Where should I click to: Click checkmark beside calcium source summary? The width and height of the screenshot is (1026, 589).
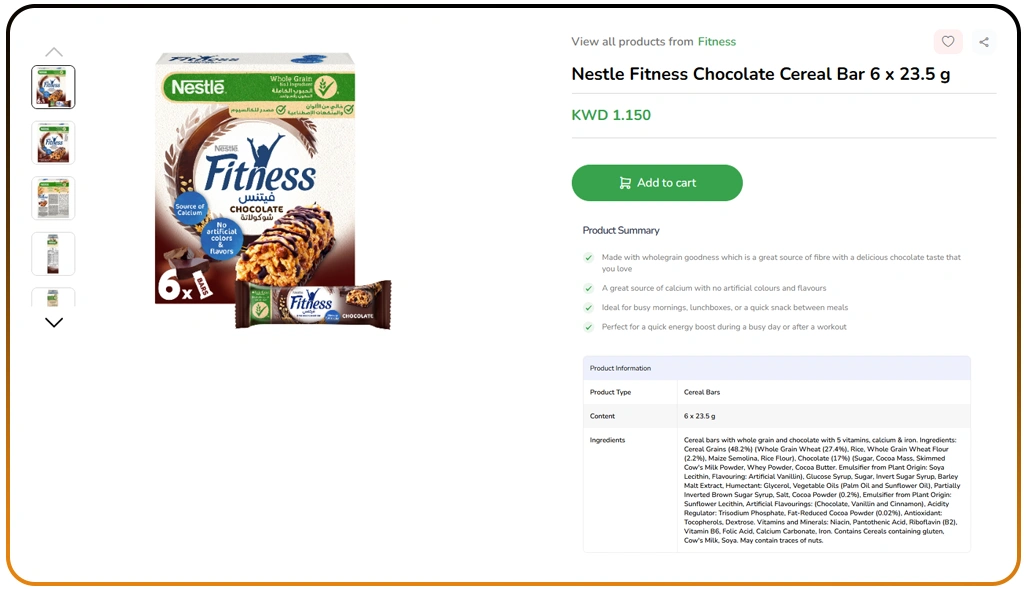coord(588,288)
